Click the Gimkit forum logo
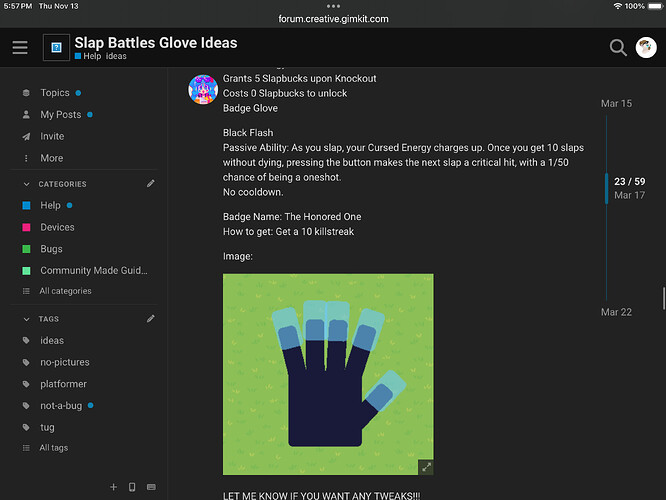 (x=56, y=48)
